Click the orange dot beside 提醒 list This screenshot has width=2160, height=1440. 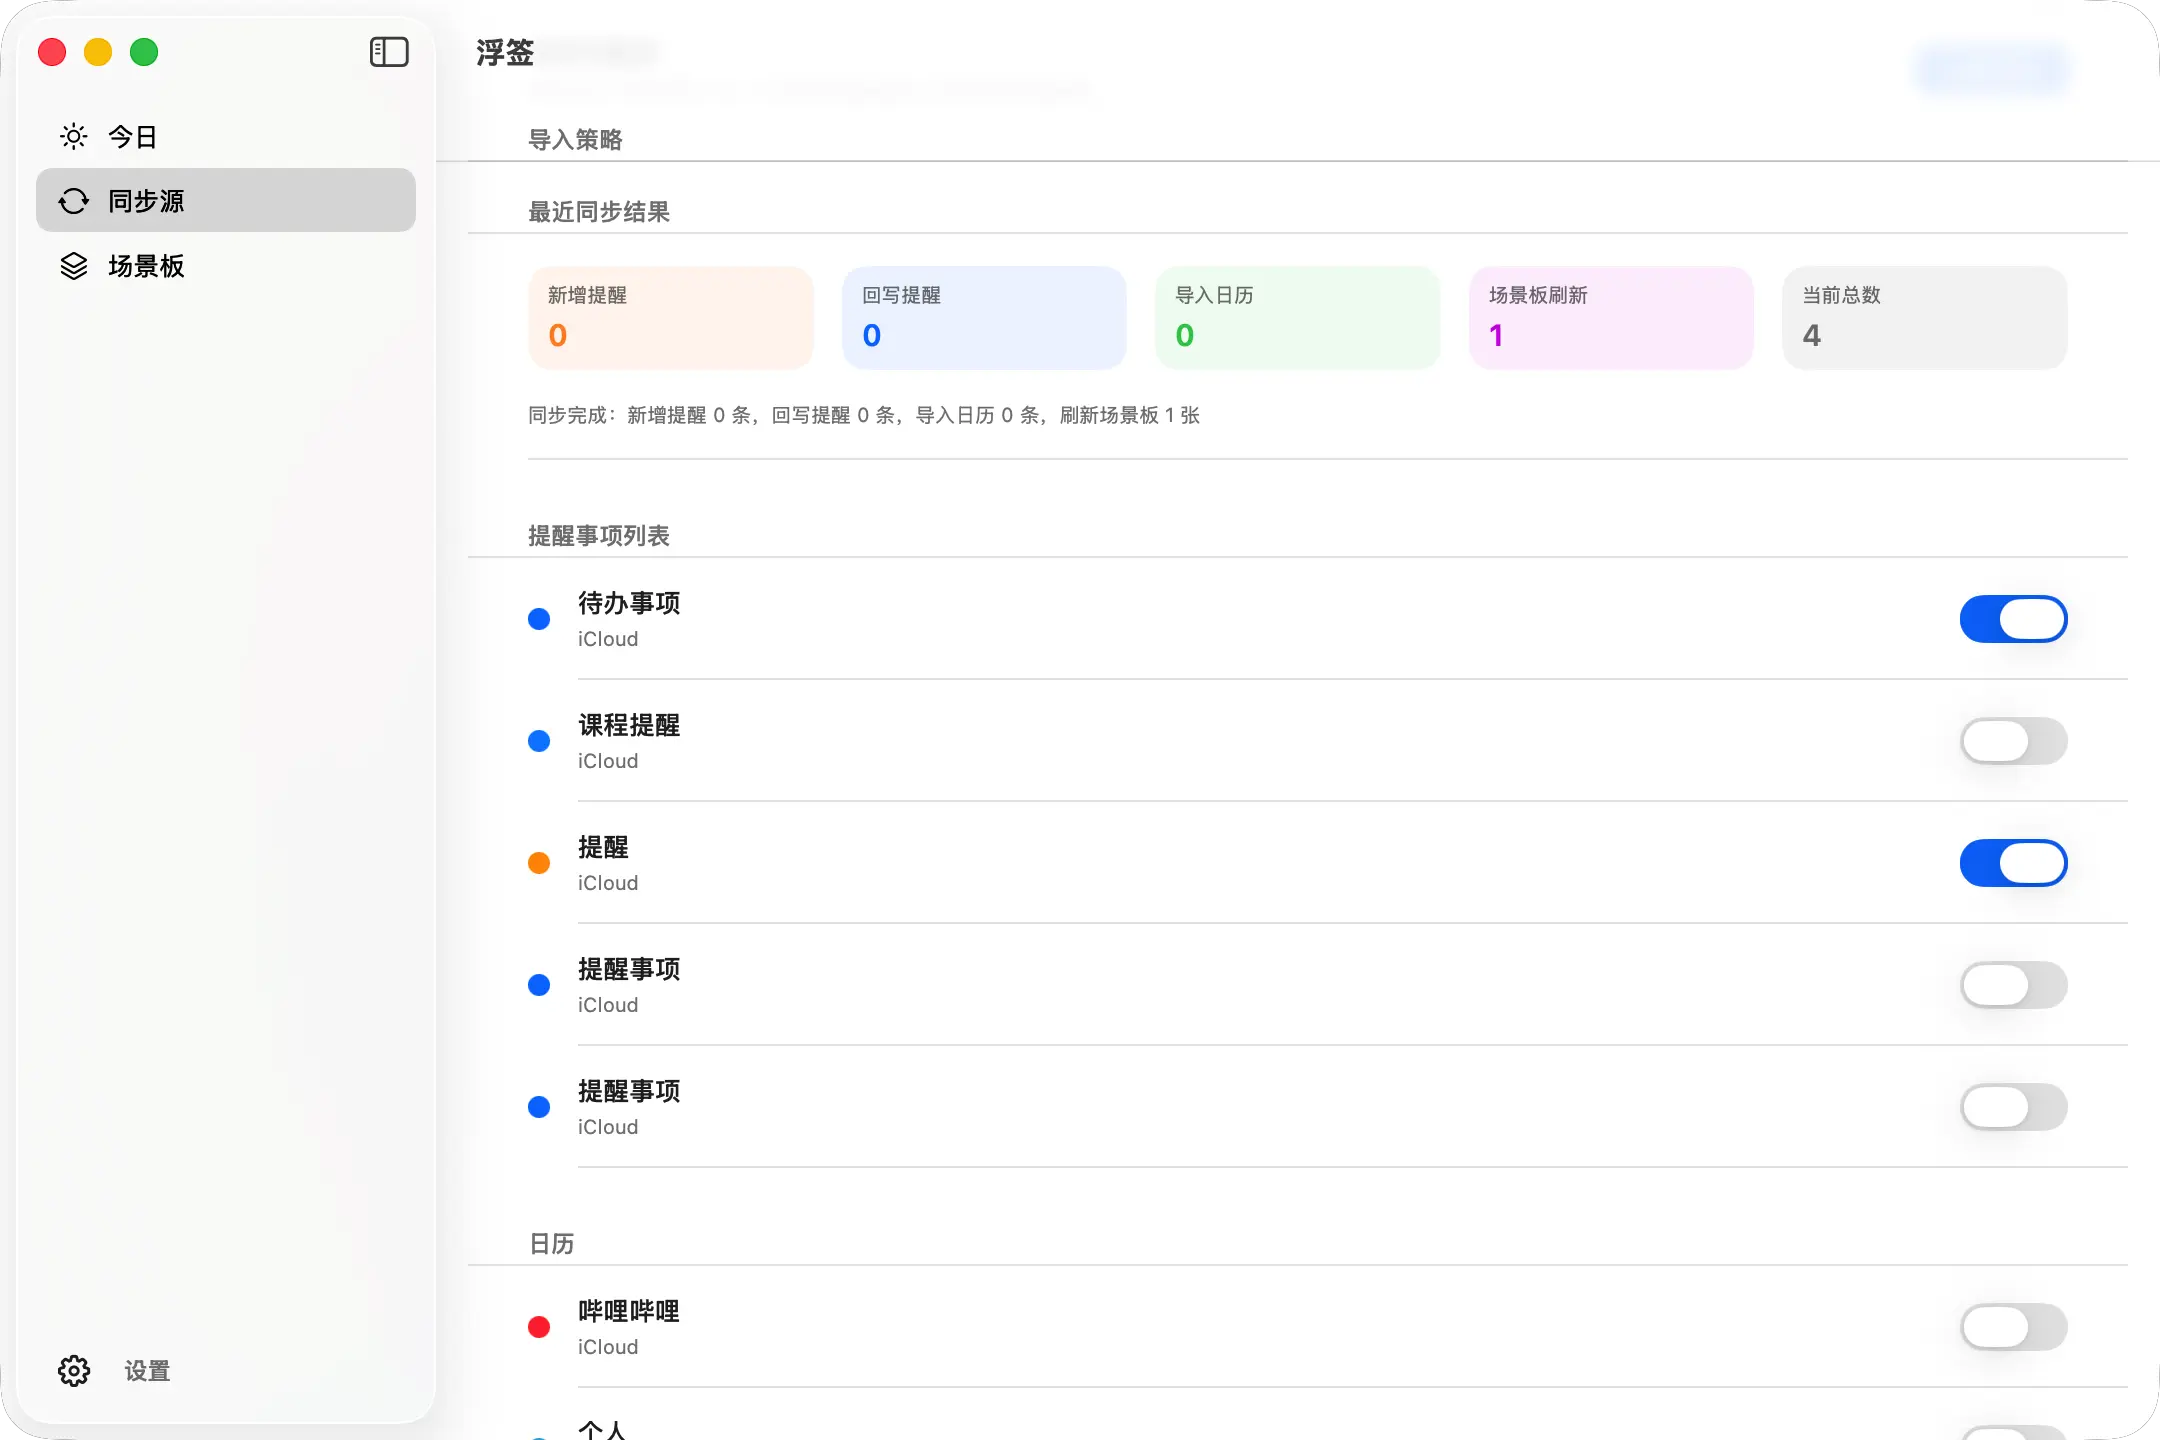(539, 863)
